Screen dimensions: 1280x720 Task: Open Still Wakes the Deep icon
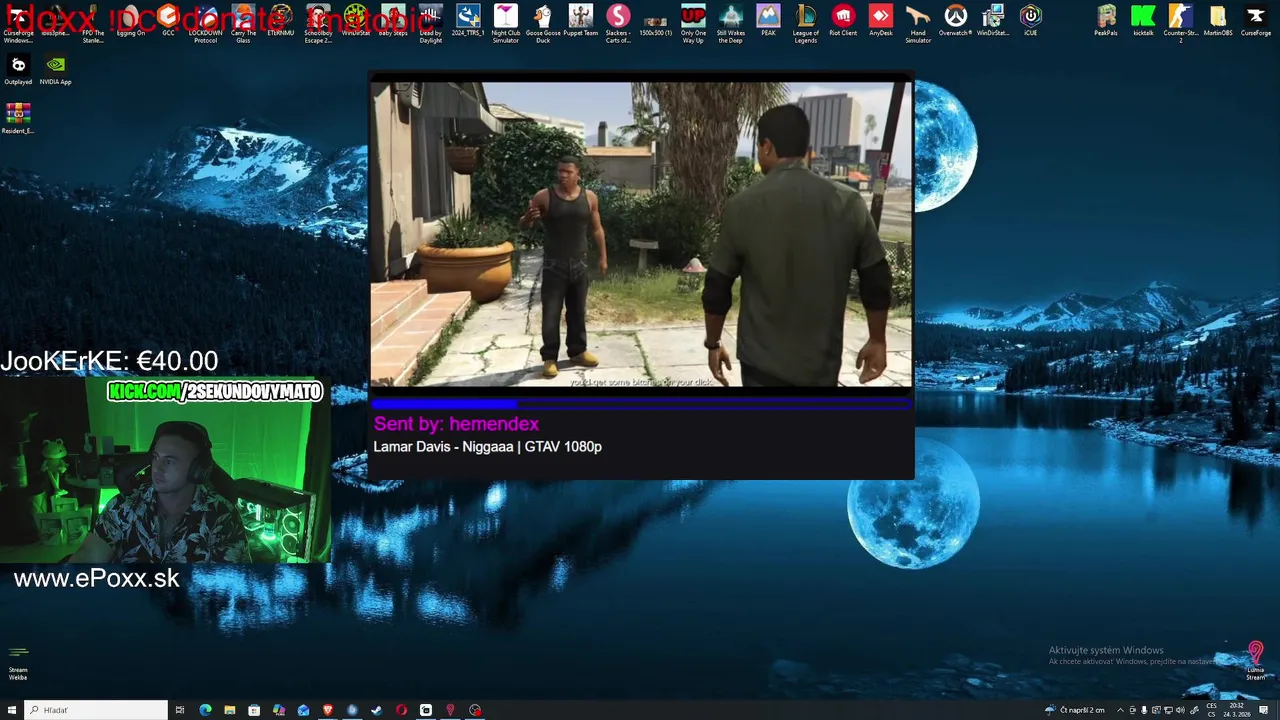pos(731,23)
